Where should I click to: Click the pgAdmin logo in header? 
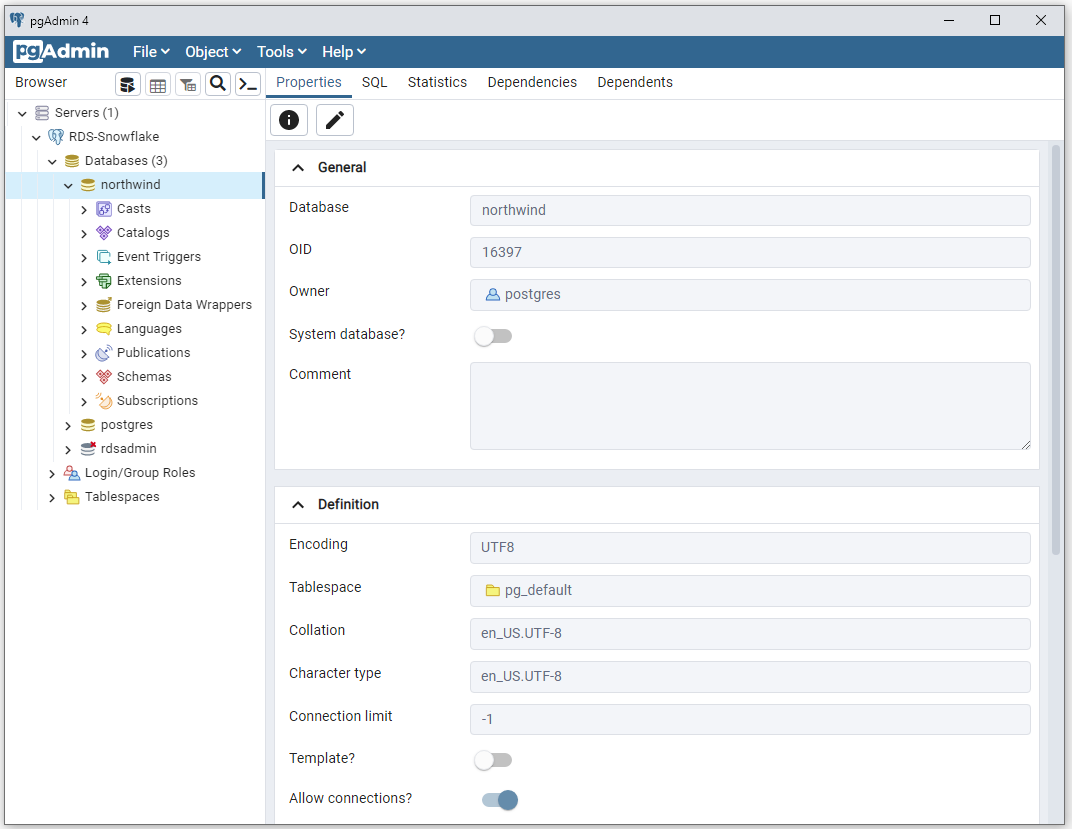(62, 51)
